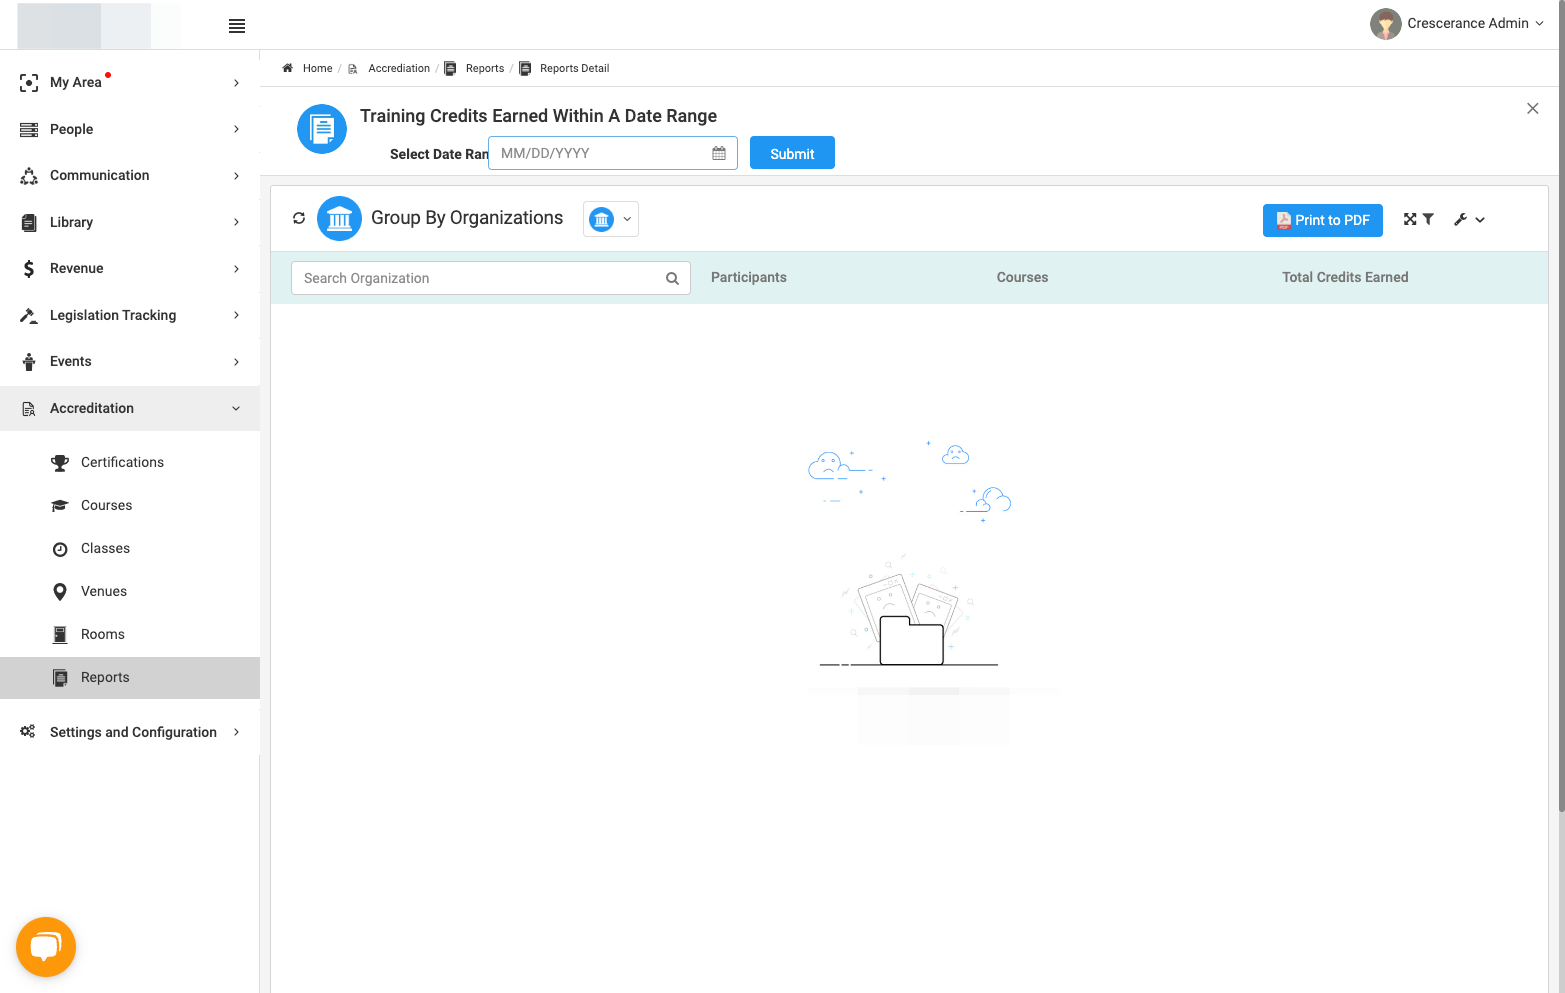Click the report document icon by title
The width and height of the screenshot is (1565, 993).
click(x=322, y=129)
